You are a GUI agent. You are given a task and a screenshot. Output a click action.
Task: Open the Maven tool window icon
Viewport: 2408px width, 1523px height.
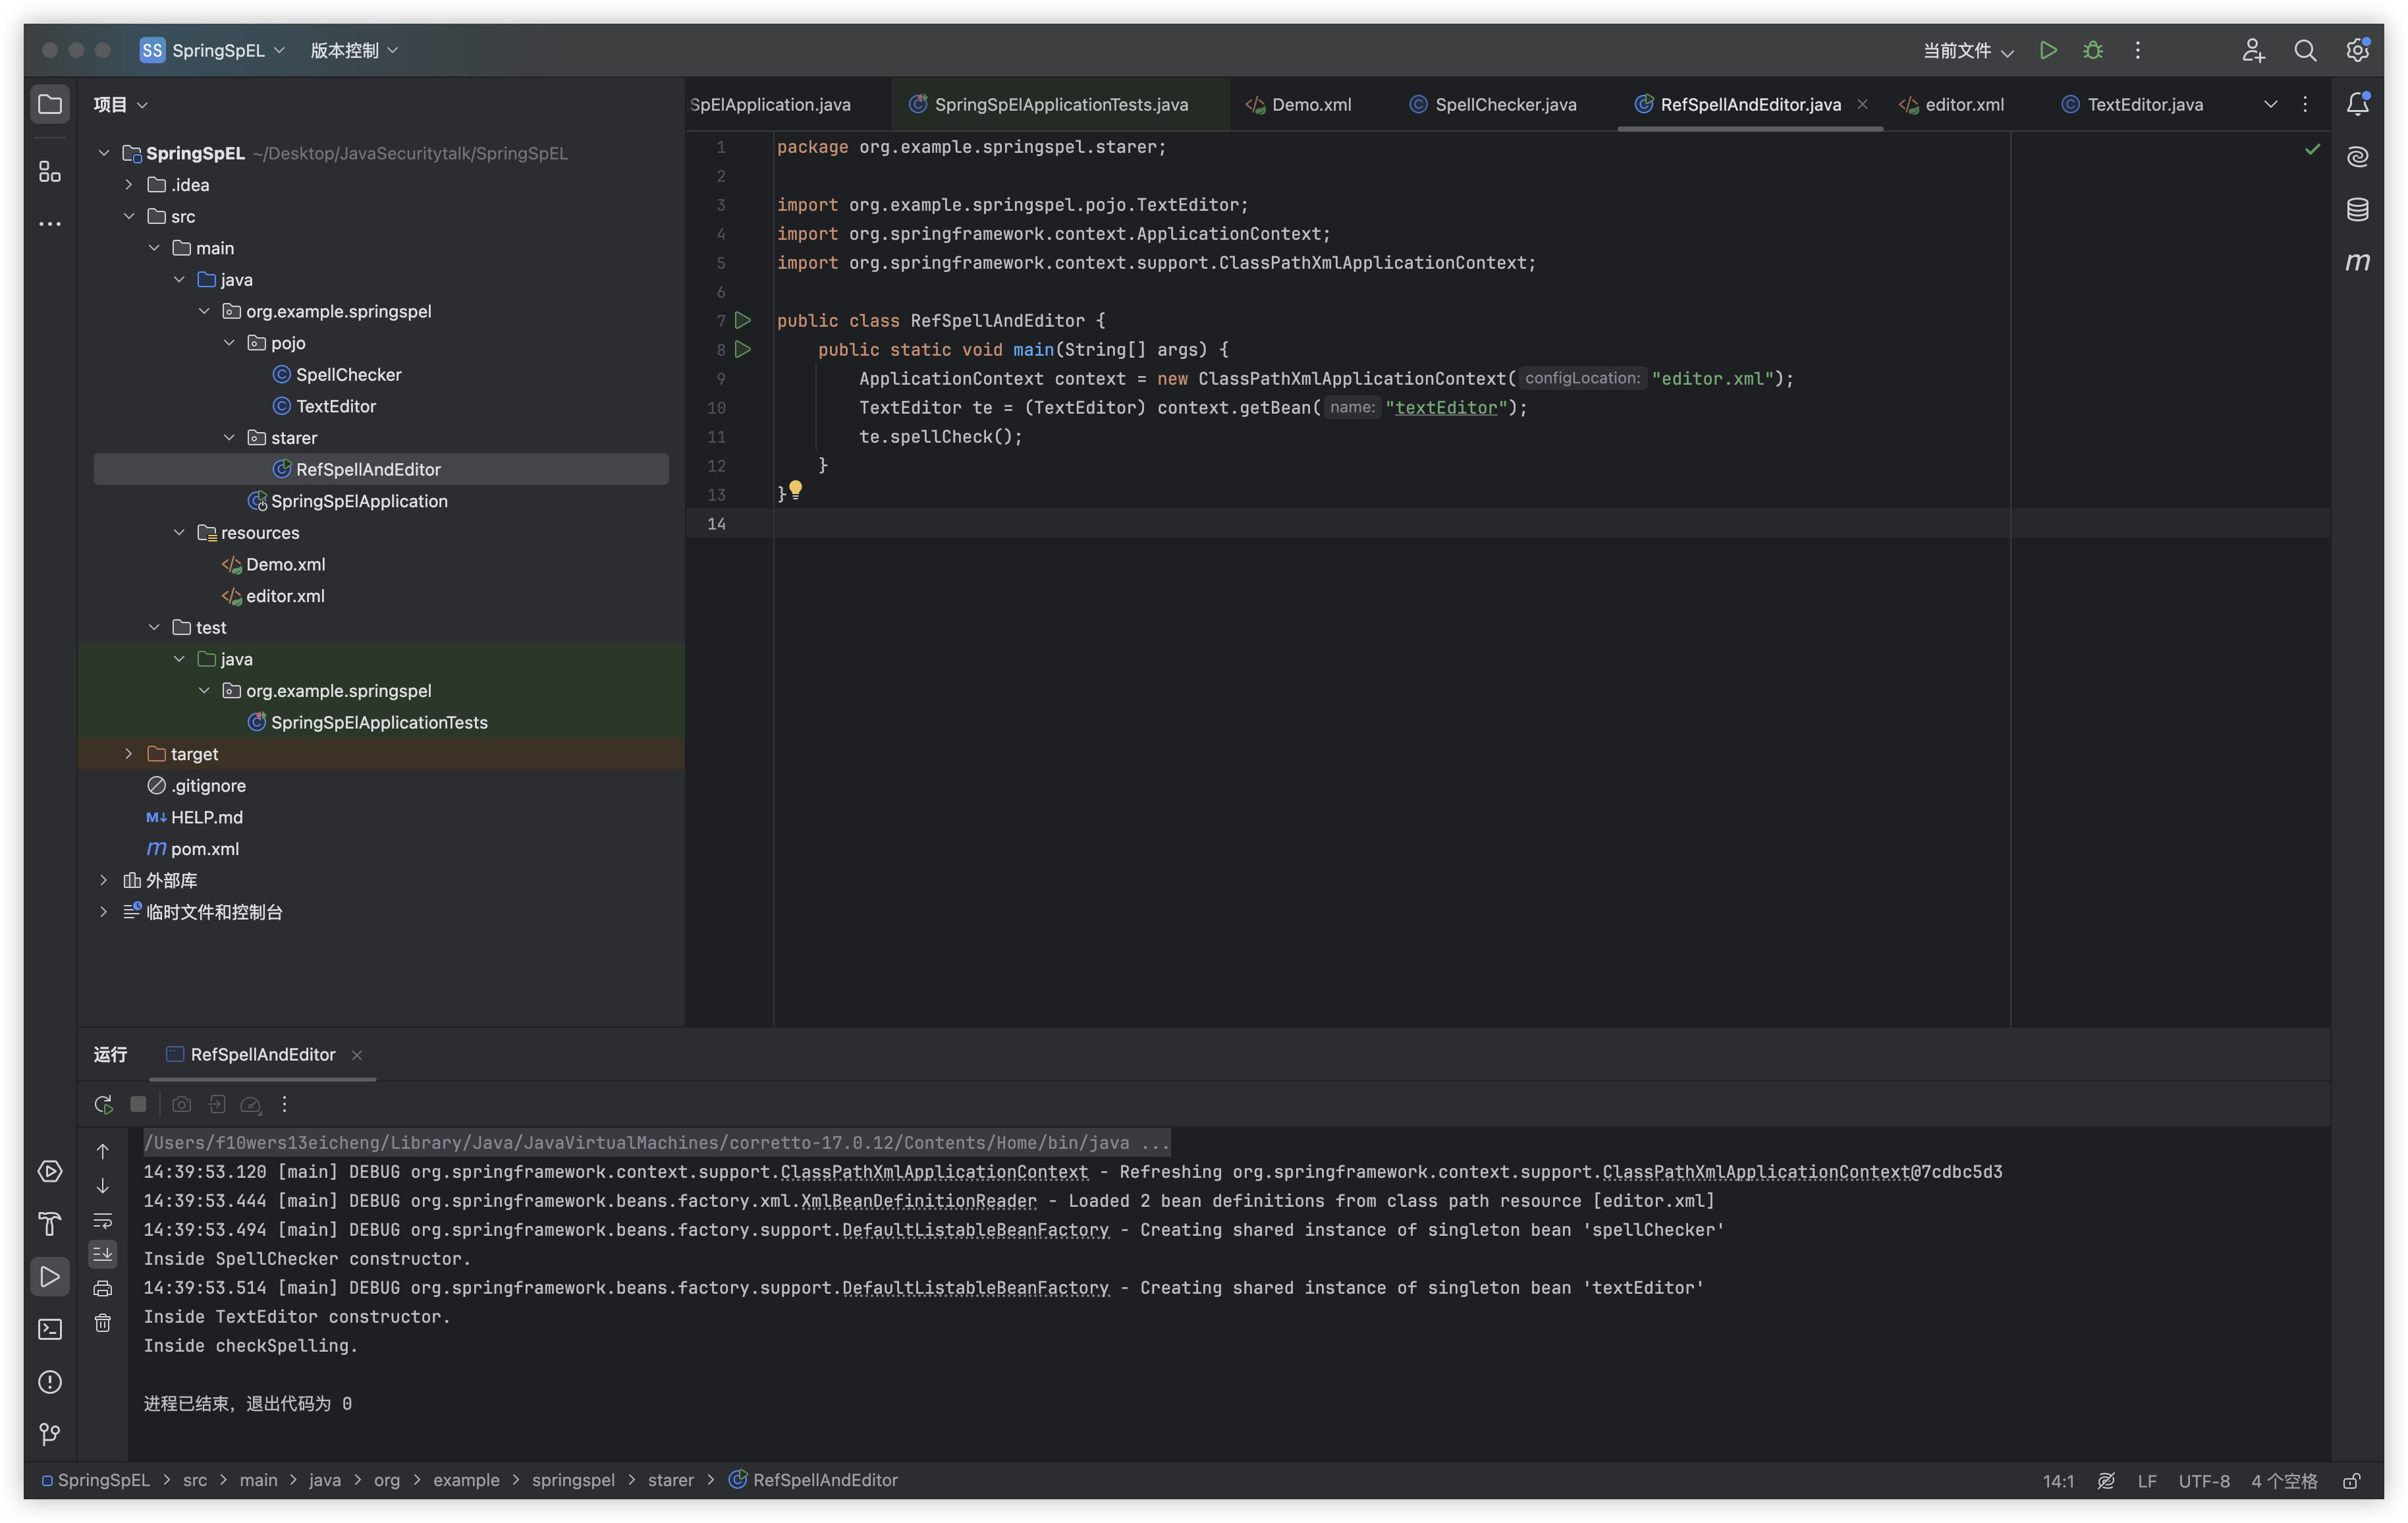(2358, 262)
